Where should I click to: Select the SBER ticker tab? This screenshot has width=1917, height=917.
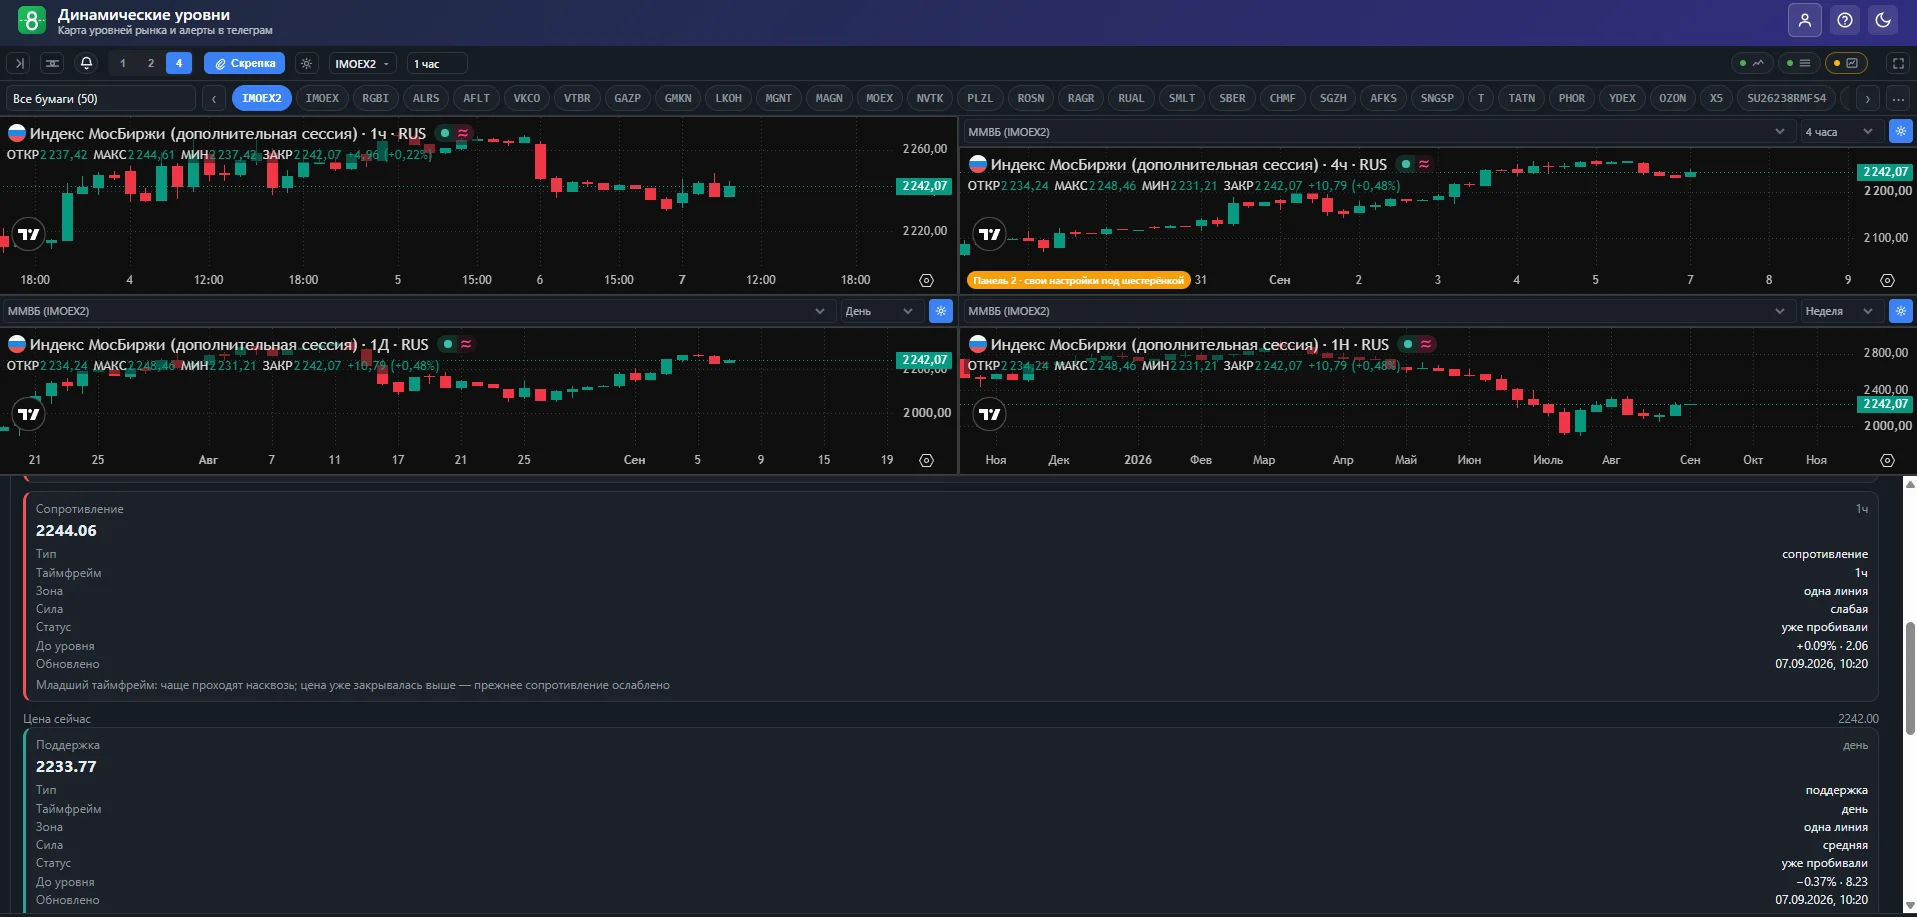click(1232, 98)
